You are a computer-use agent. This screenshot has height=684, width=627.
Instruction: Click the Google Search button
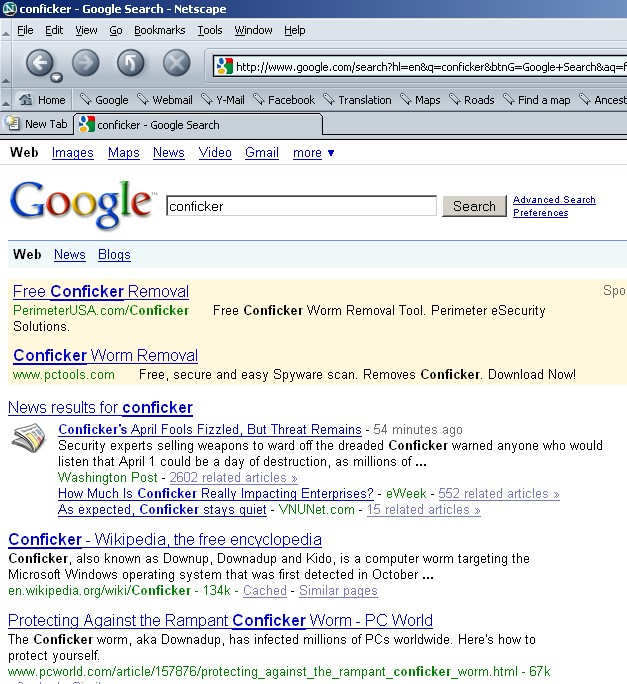tap(474, 206)
